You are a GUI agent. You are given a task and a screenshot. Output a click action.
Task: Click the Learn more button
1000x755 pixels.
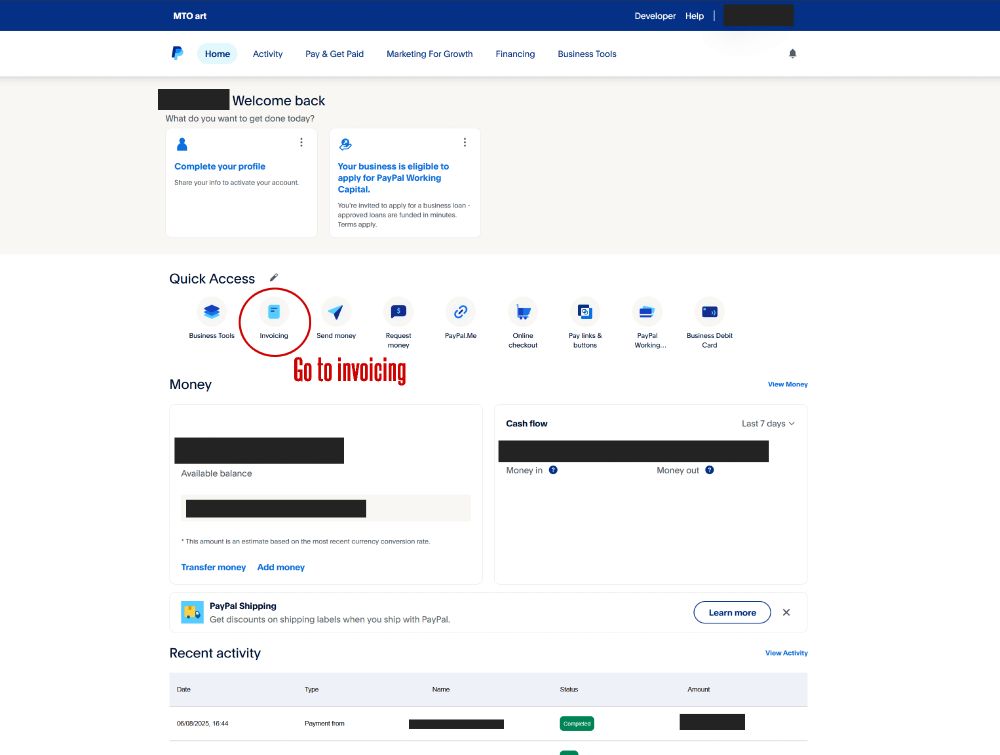732,612
